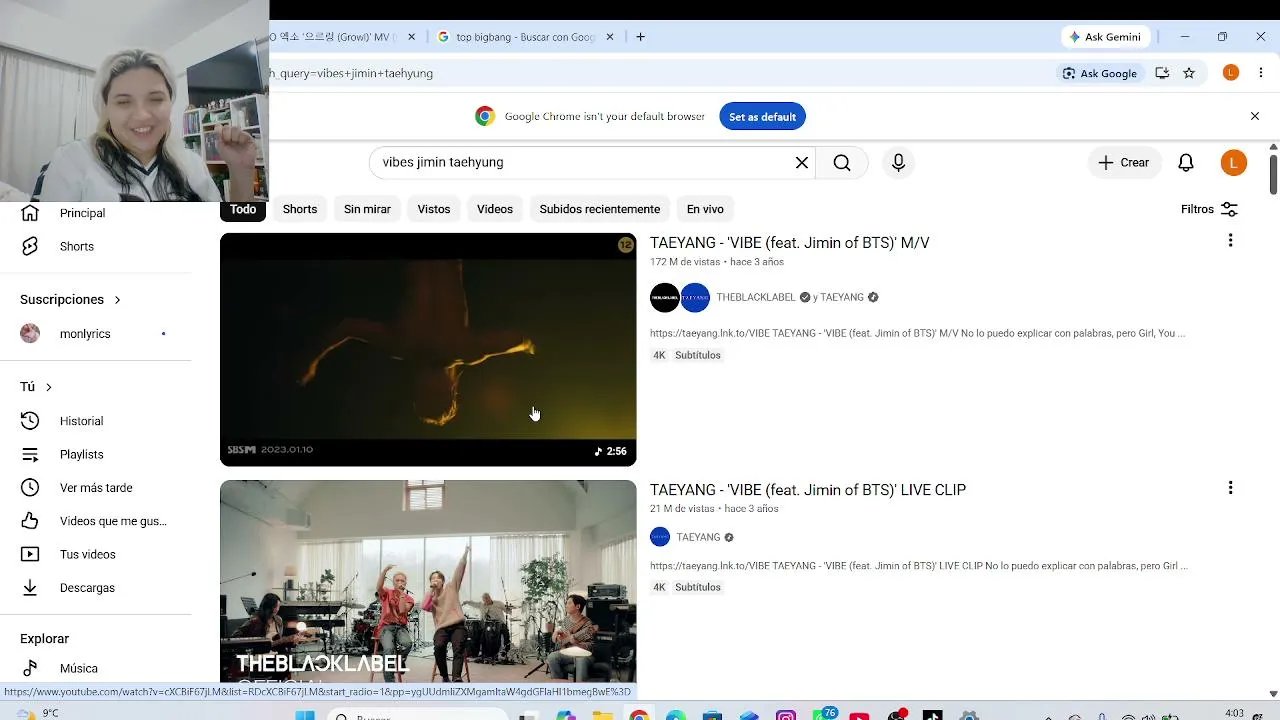The image size is (1280, 720).
Task: Click Subtítulos badge on LIVE CLIP result
Action: pos(698,587)
